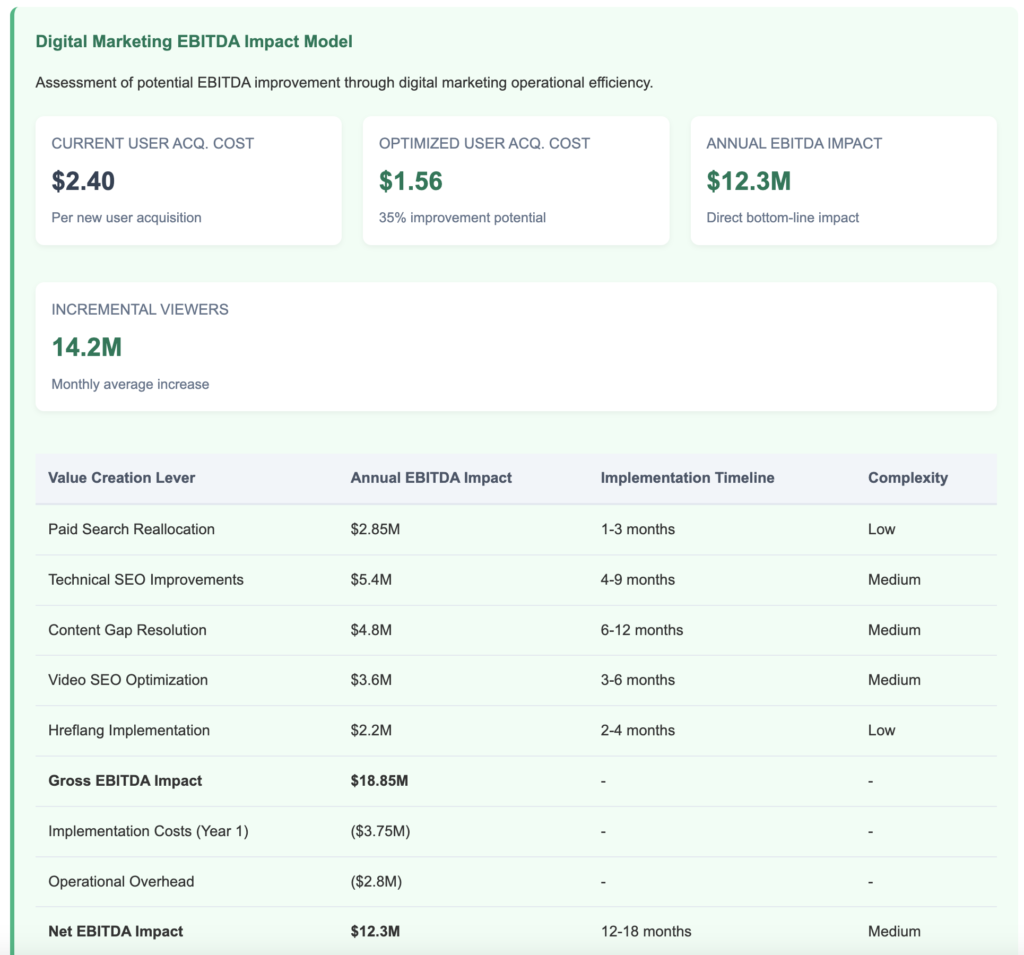Click the Digital Marketing EBITDA Impact Model heading
This screenshot has width=1024, height=955.
point(194,42)
